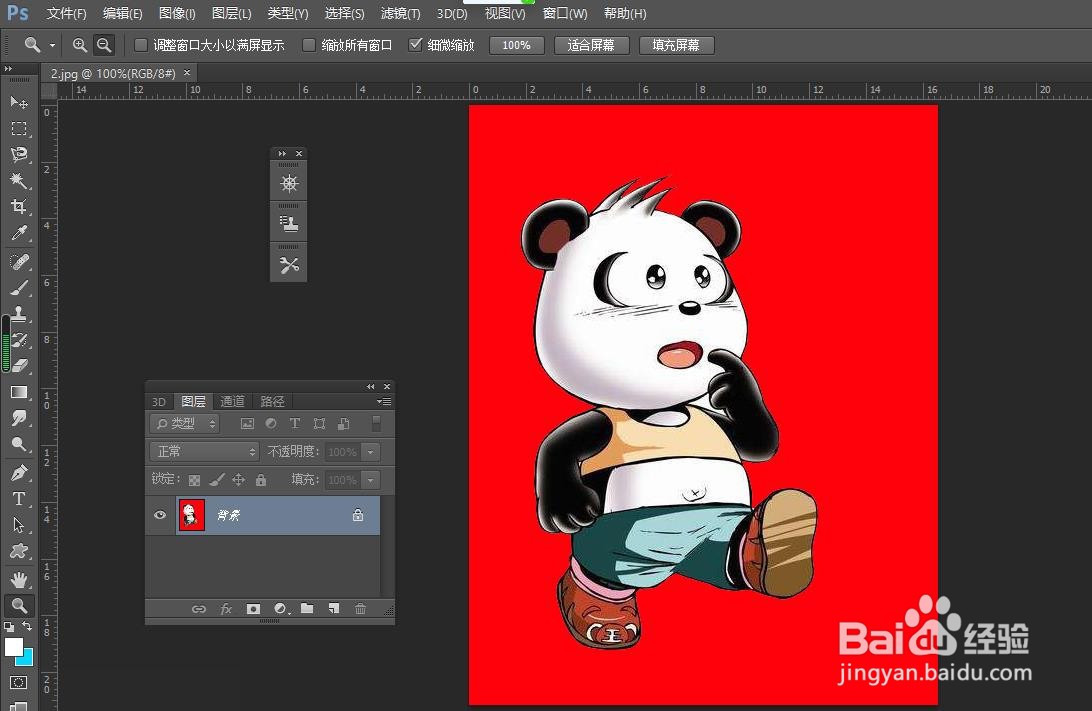
Task: Delete layer with trash icon
Action: (x=360, y=609)
